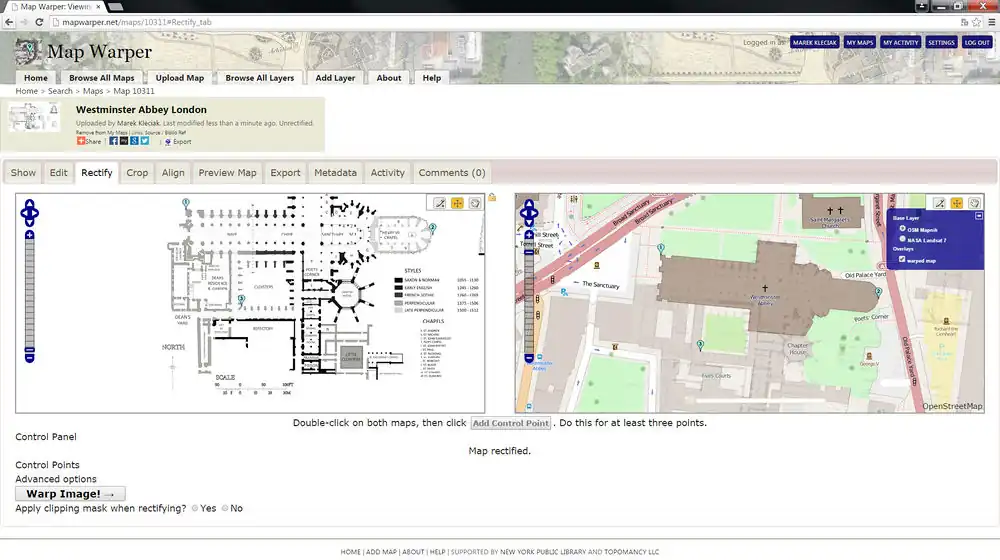Open the Preview Map tab
The width and height of the screenshot is (1000, 560).
(x=227, y=173)
